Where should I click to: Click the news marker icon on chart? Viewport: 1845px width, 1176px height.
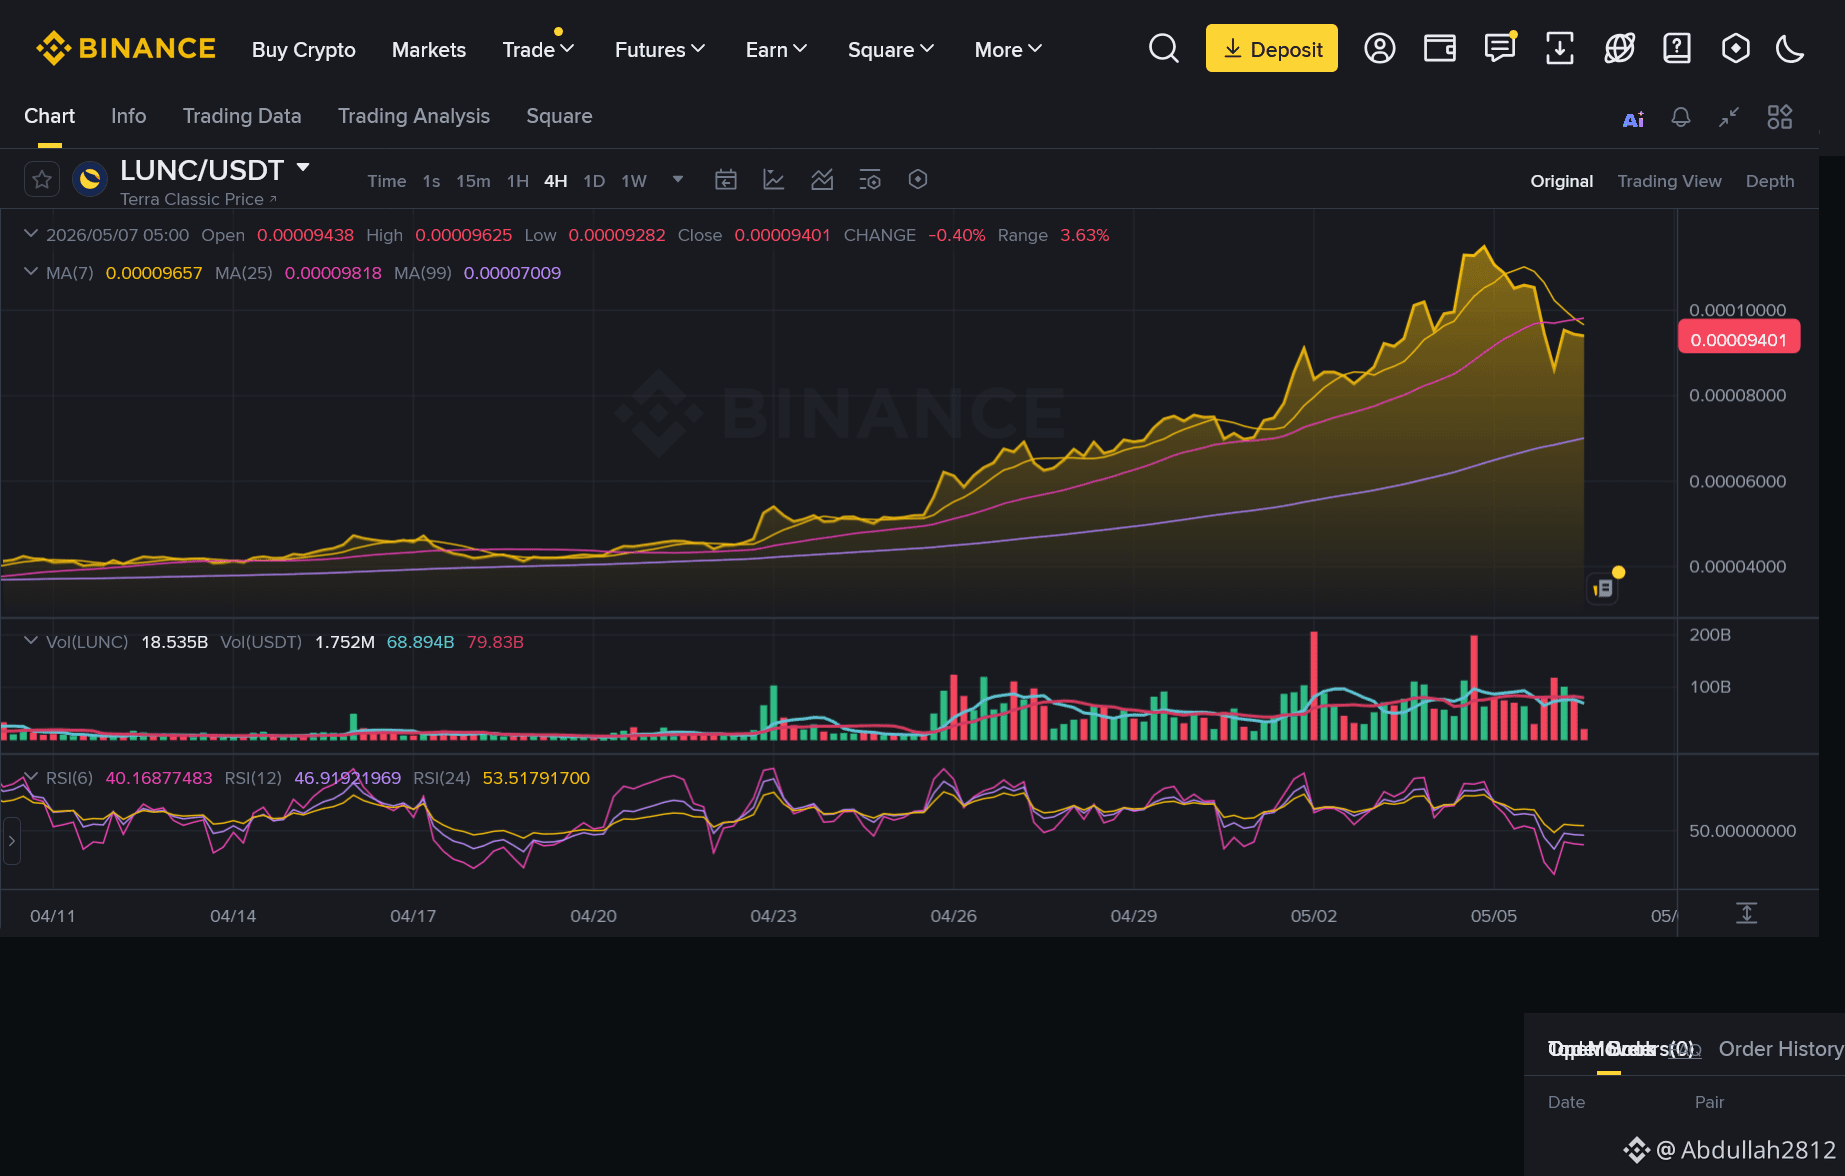1604,587
